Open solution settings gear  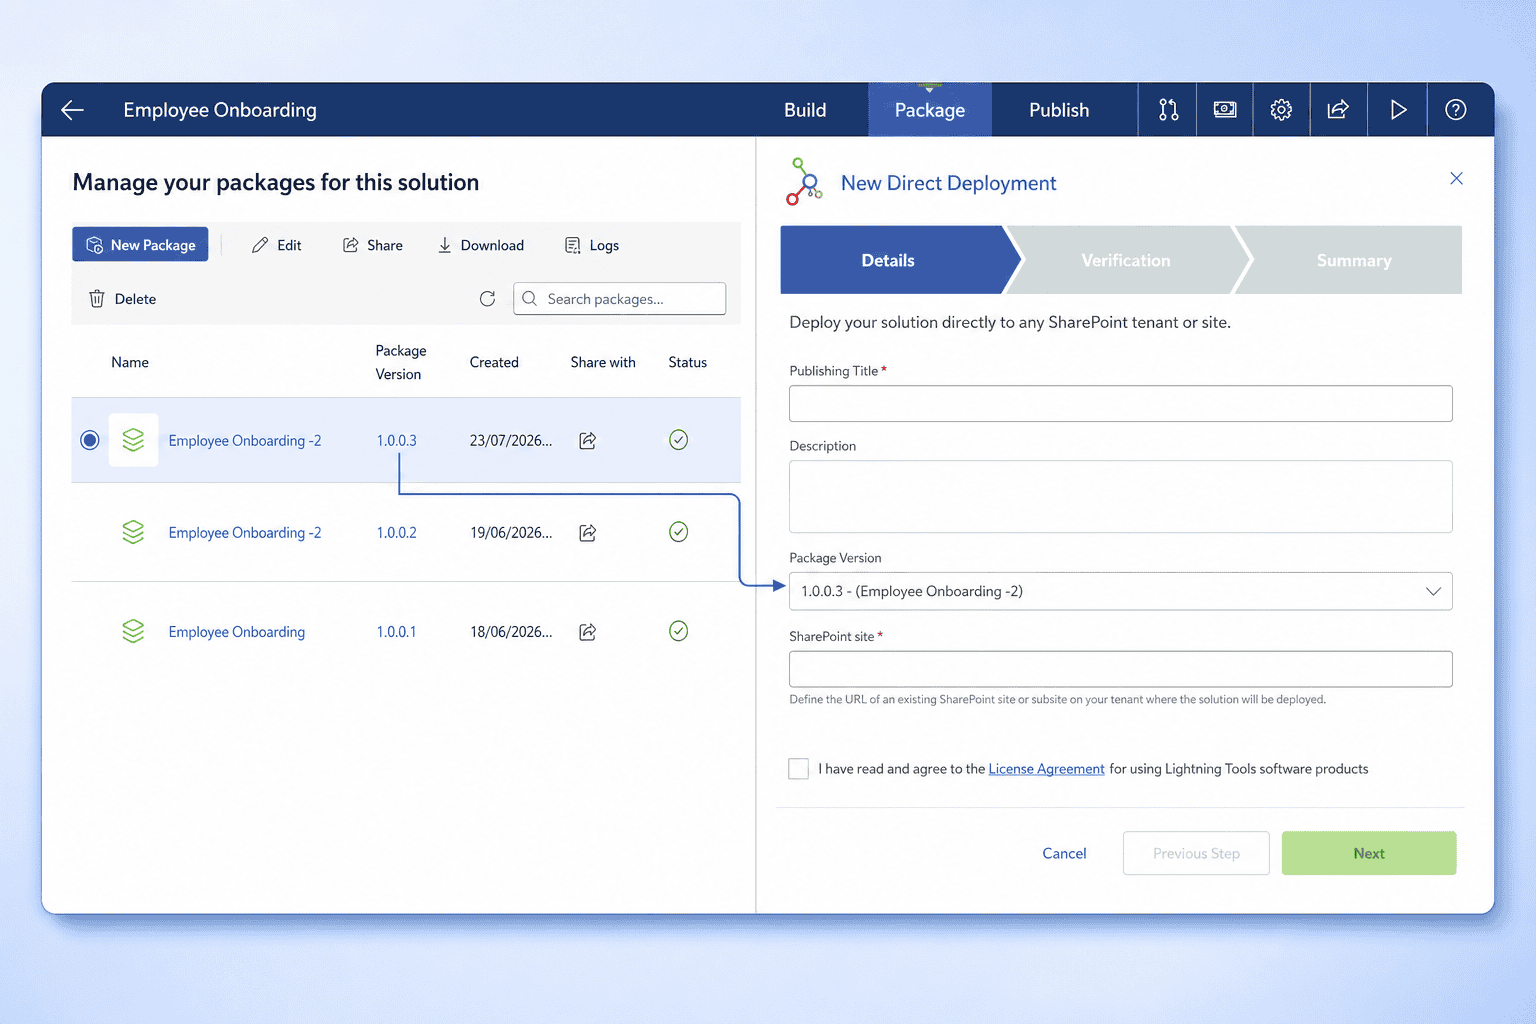[1281, 110]
